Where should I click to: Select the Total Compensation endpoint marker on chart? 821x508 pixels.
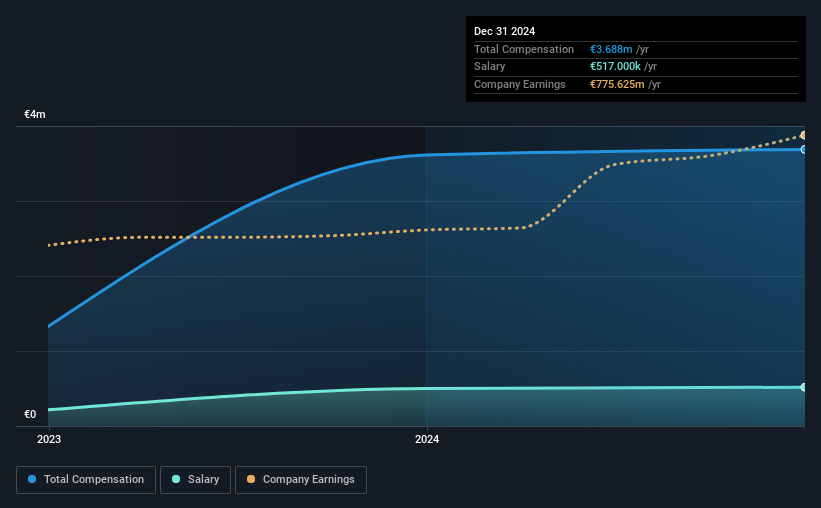(803, 150)
